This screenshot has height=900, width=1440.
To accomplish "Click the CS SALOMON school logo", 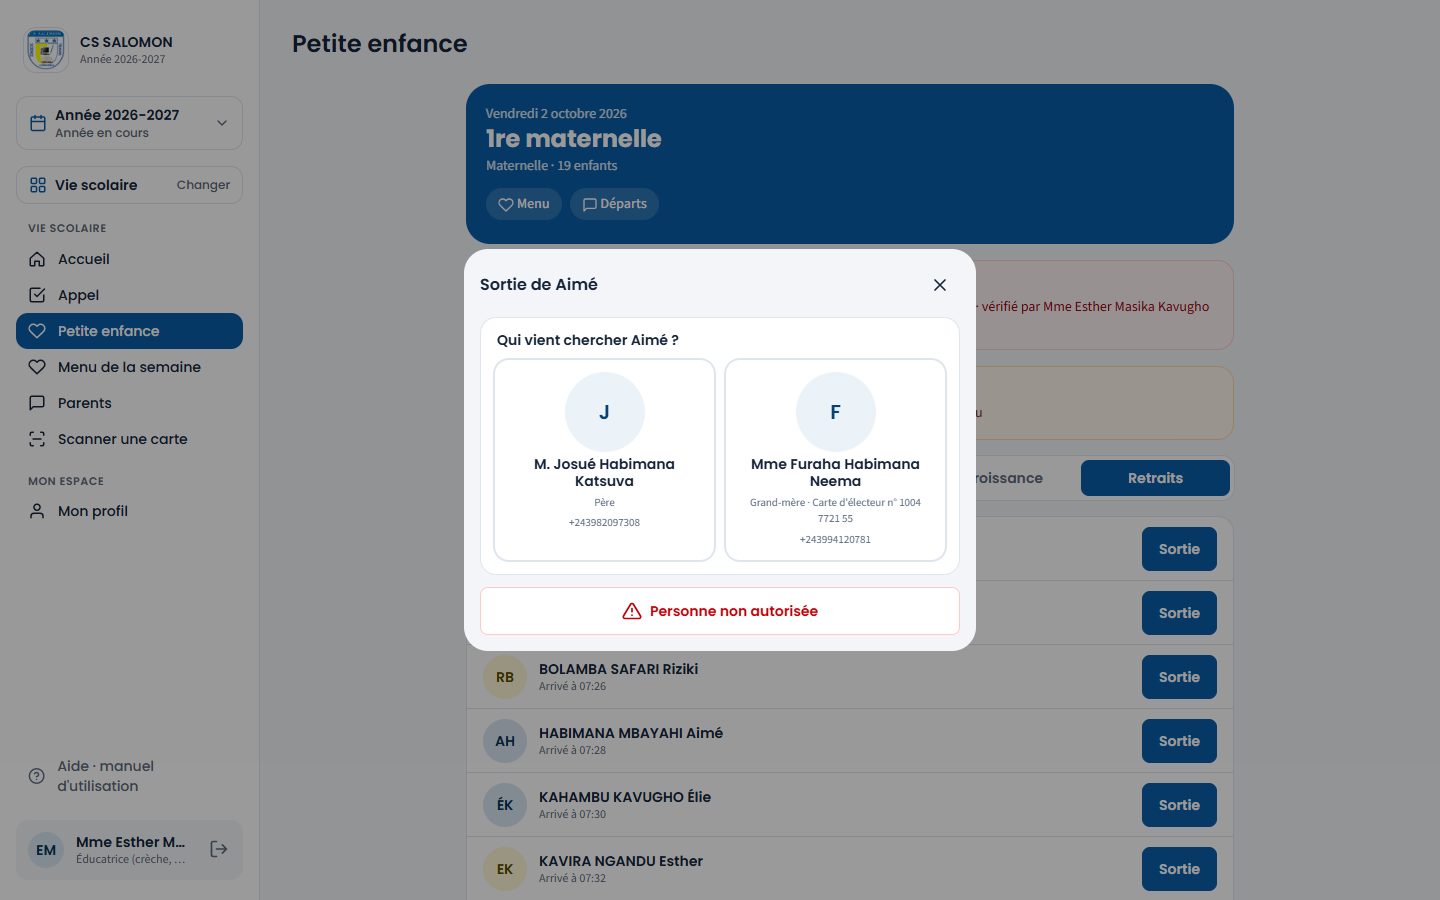I will [46, 49].
